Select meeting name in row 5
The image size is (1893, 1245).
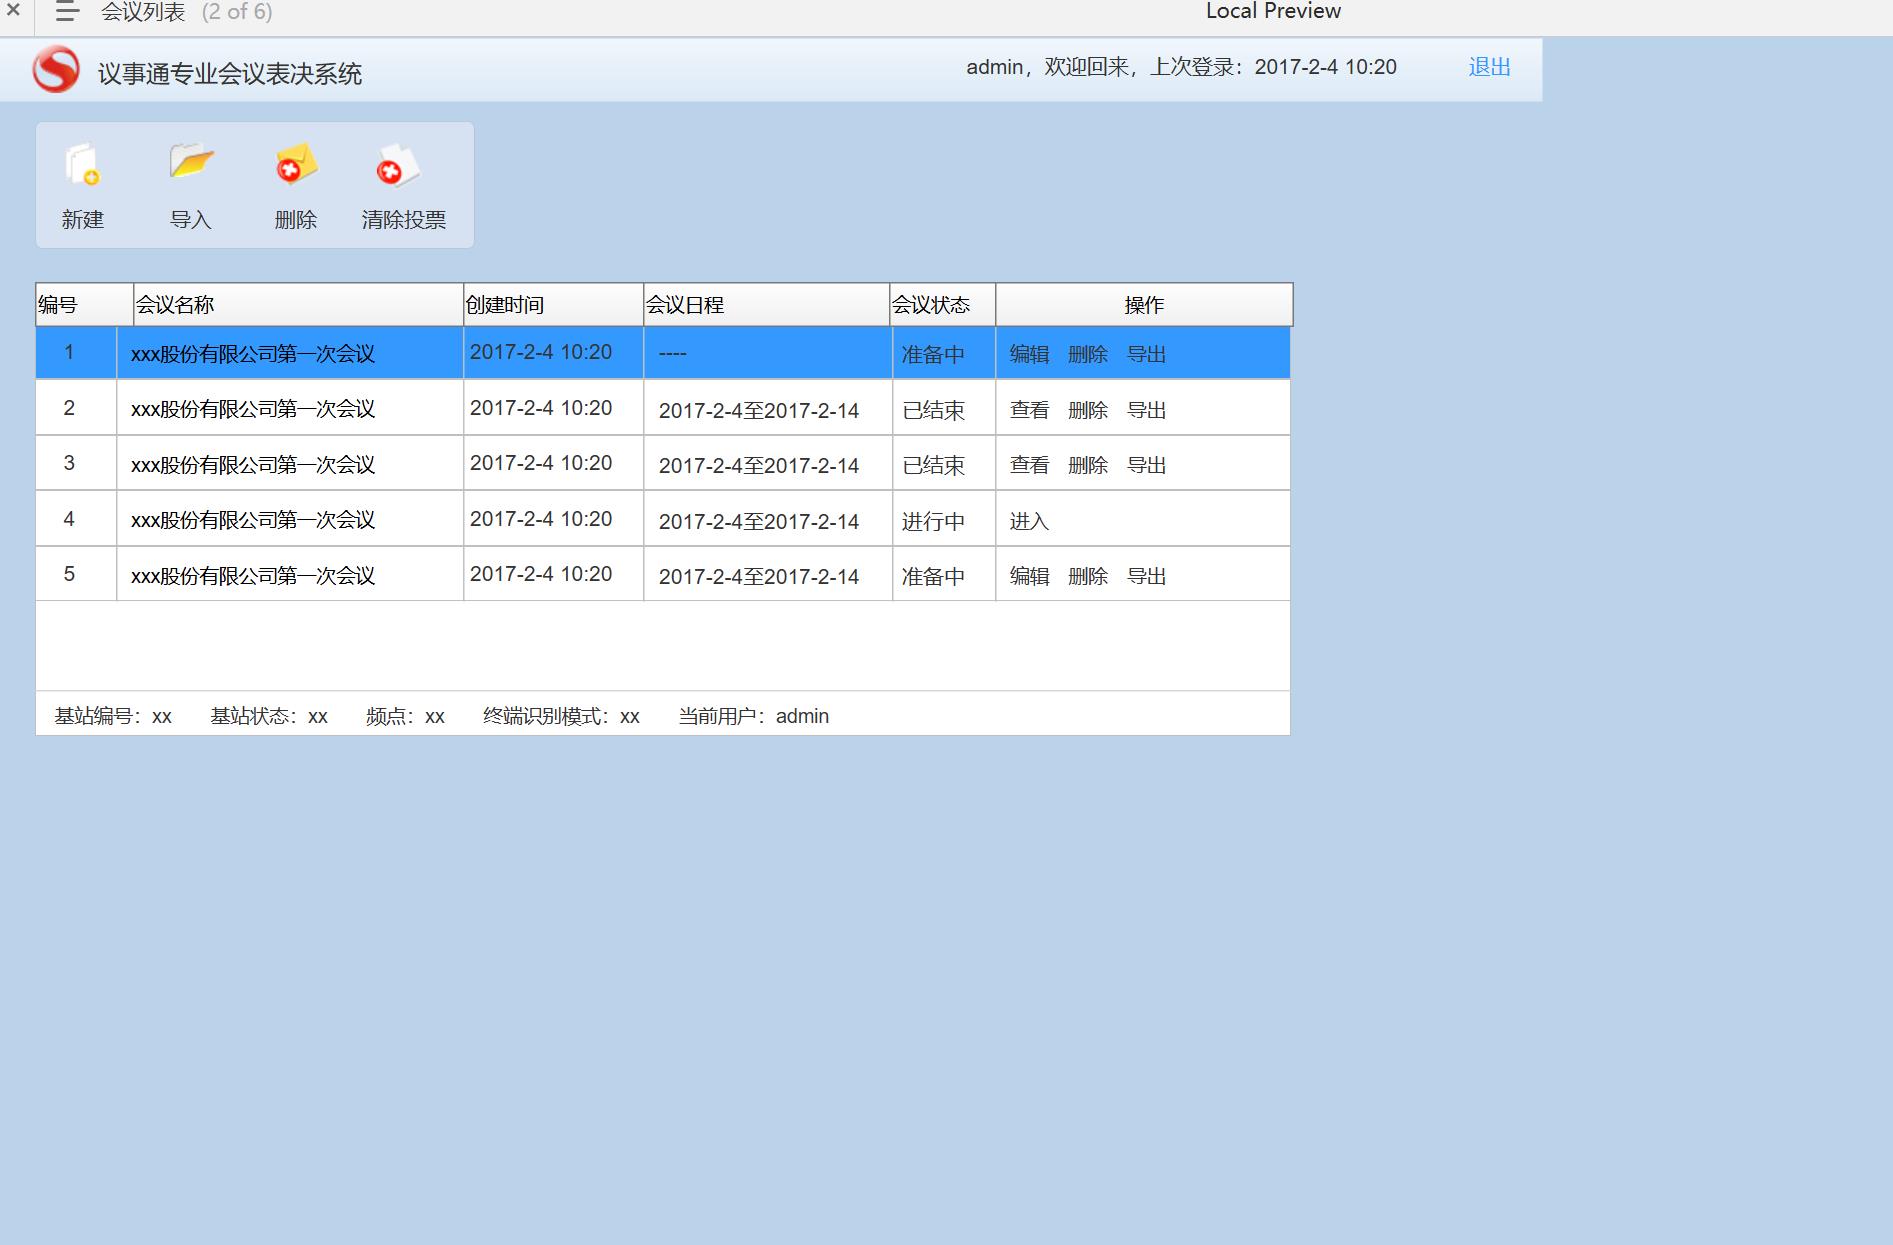[x=253, y=576]
